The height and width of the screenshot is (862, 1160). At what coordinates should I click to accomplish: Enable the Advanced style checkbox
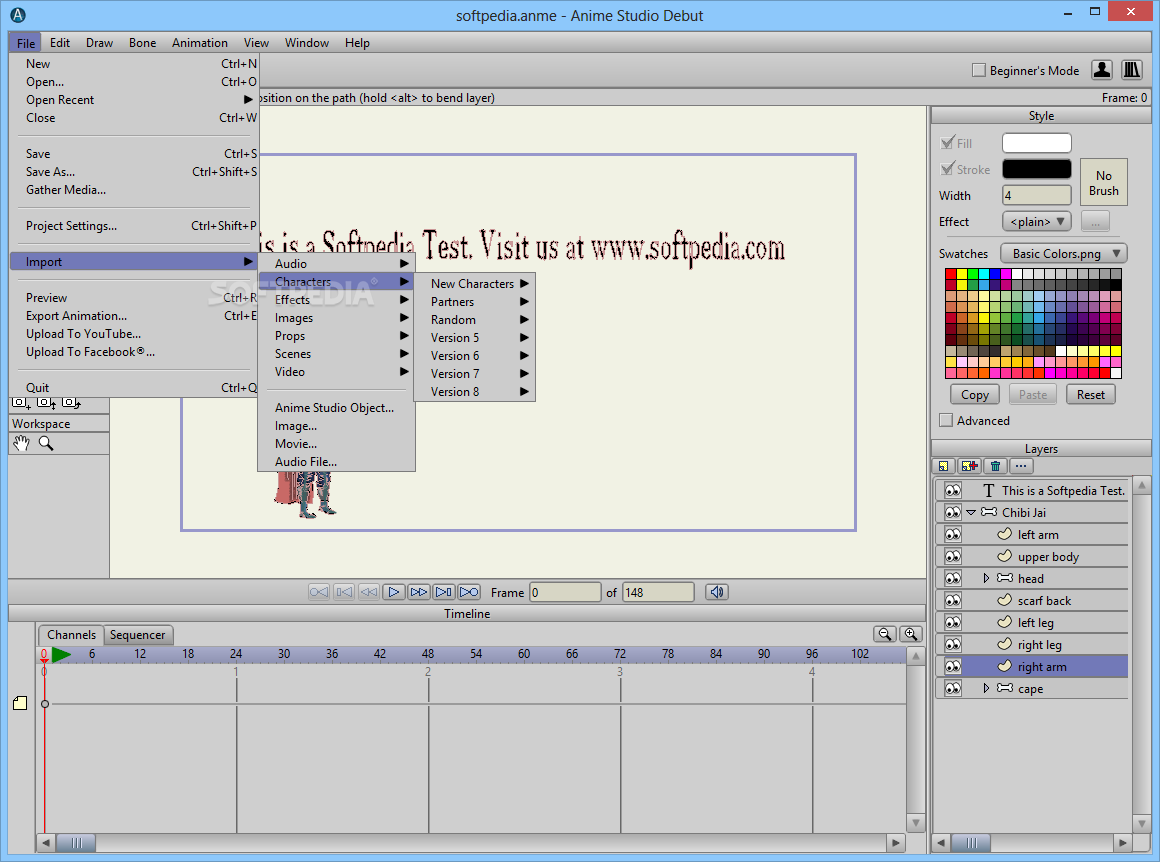point(945,420)
